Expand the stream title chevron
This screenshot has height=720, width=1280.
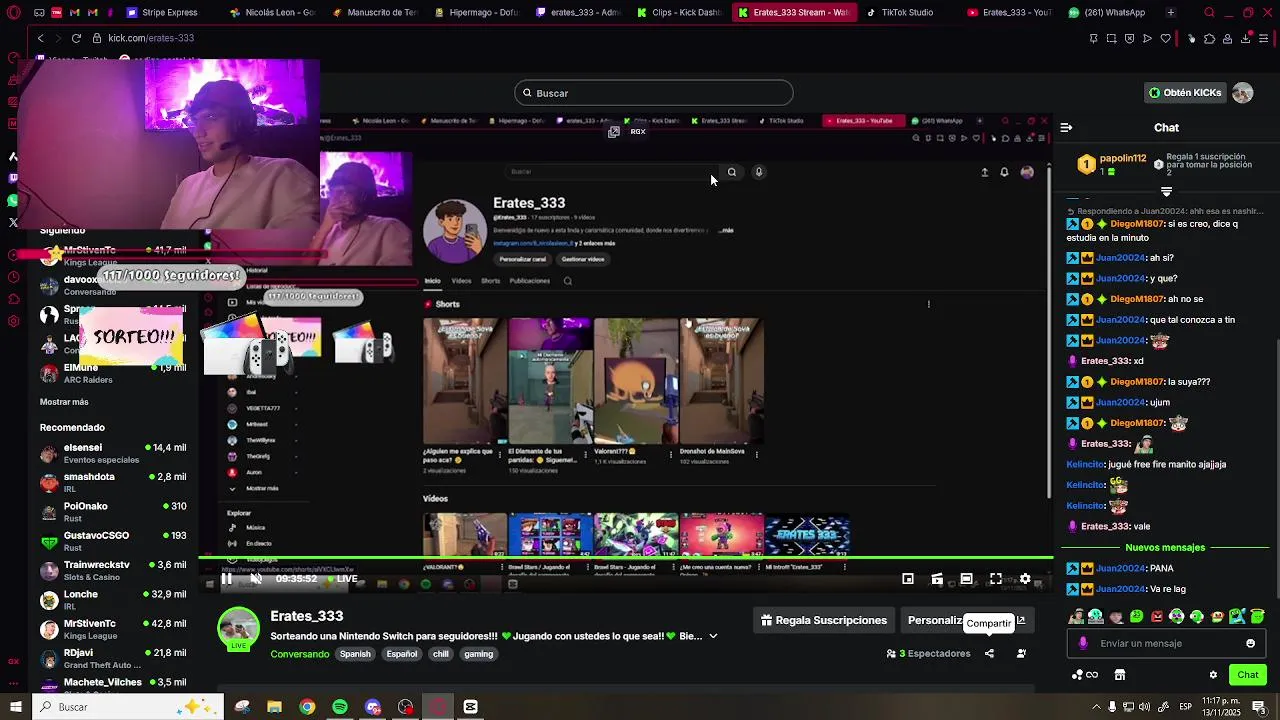tap(713, 636)
